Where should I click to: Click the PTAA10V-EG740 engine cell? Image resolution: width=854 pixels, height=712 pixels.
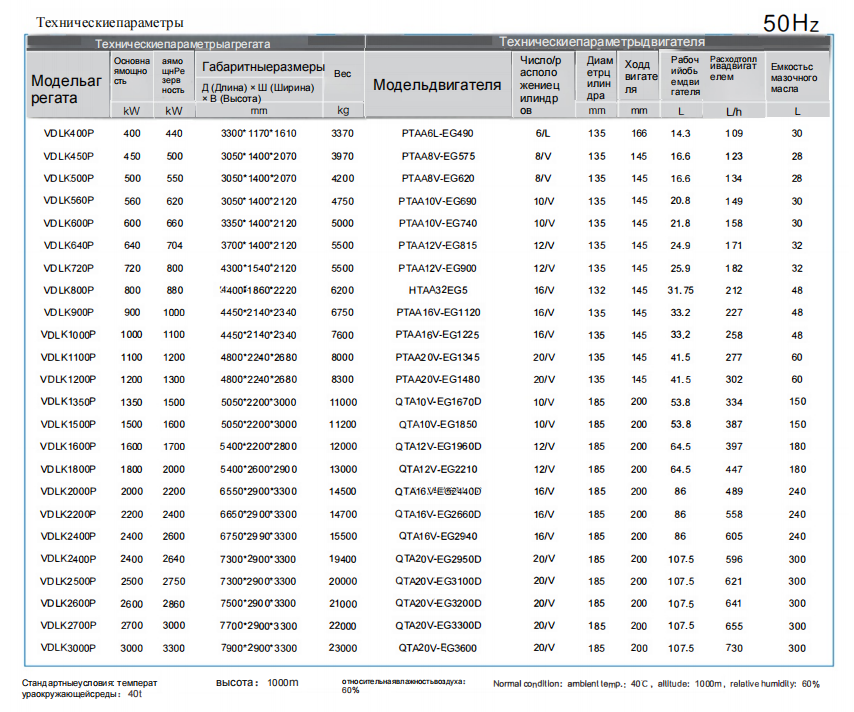click(437, 223)
